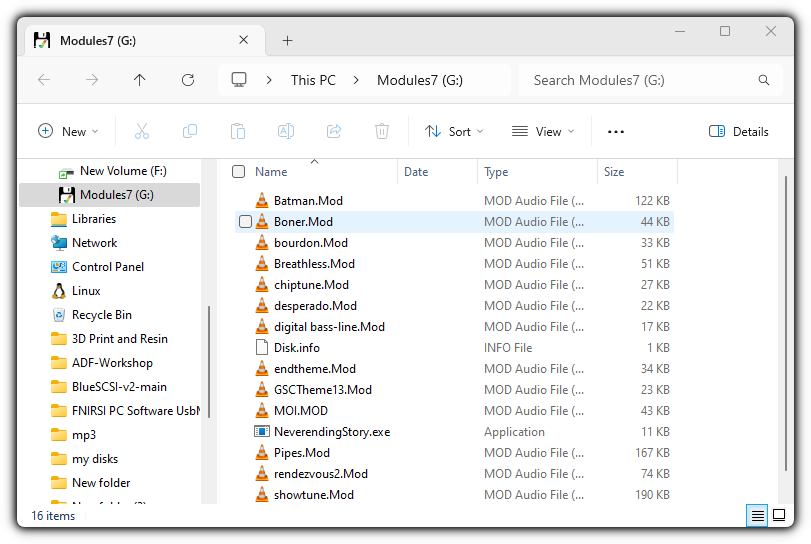The width and height of the screenshot is (811, 544).
Task: Close the Modules7 (G:) tab
Action: click(244, 40)
